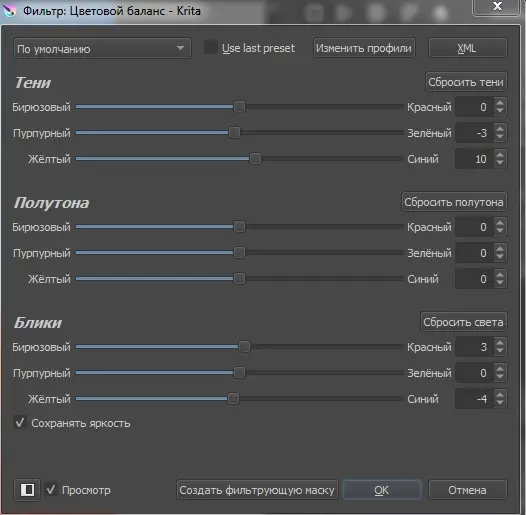Increase Блики Зелёный value with up arrow
The width and height of the screenshot is (526, 515).
pos(500,368)
